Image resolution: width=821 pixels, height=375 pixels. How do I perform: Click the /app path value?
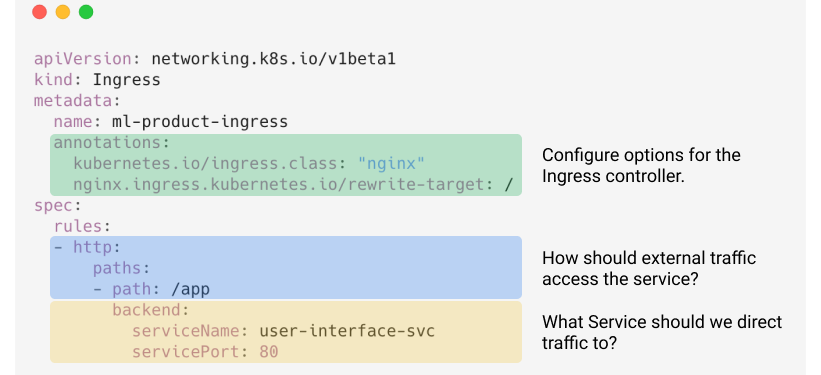(190, 290)
